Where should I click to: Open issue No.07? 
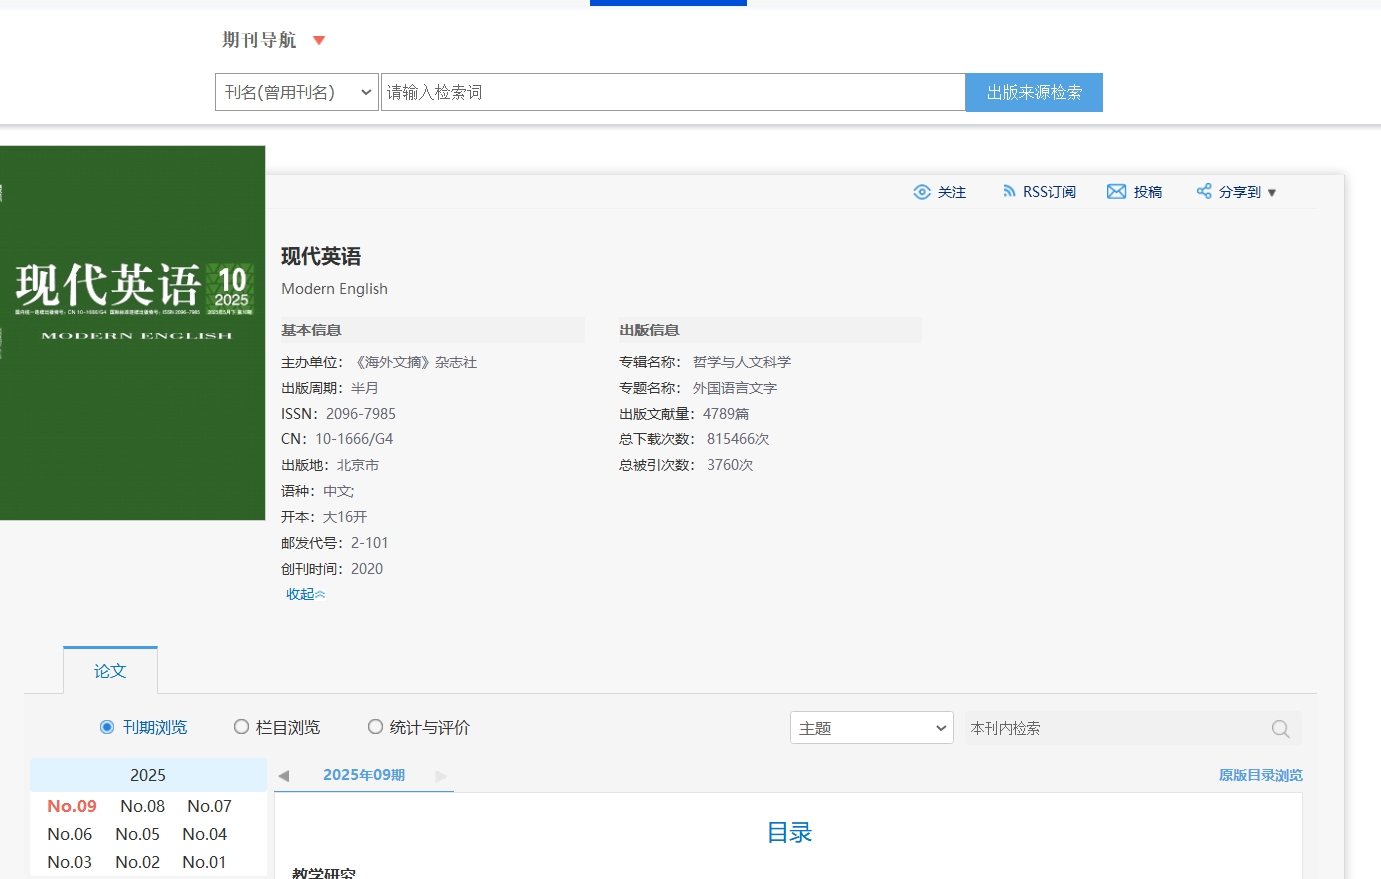click(x=209, y=806)
